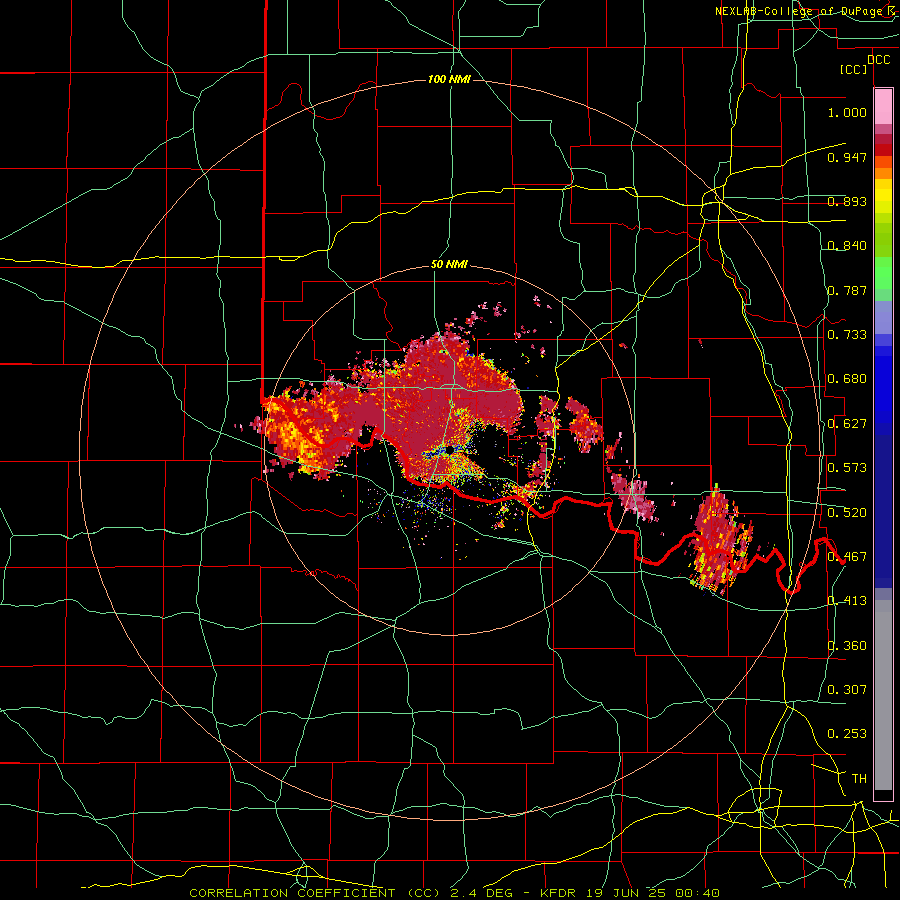Image resolution: width=900 pixels, height=900 pixels.
Task: Click the 0.627 legend value
Action: [847, 424]
